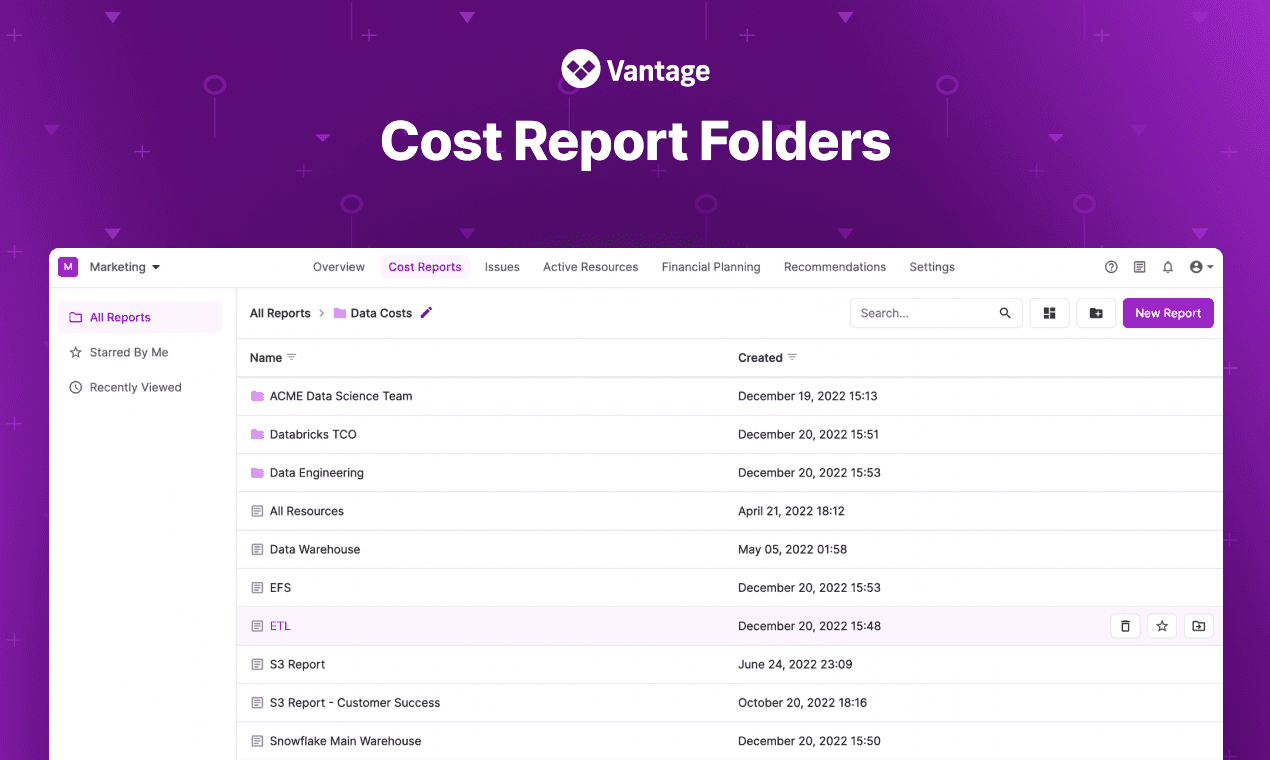1270x760 pixels.
Task: Toggle the Created column sort filter
Action: tap(793, 357)
